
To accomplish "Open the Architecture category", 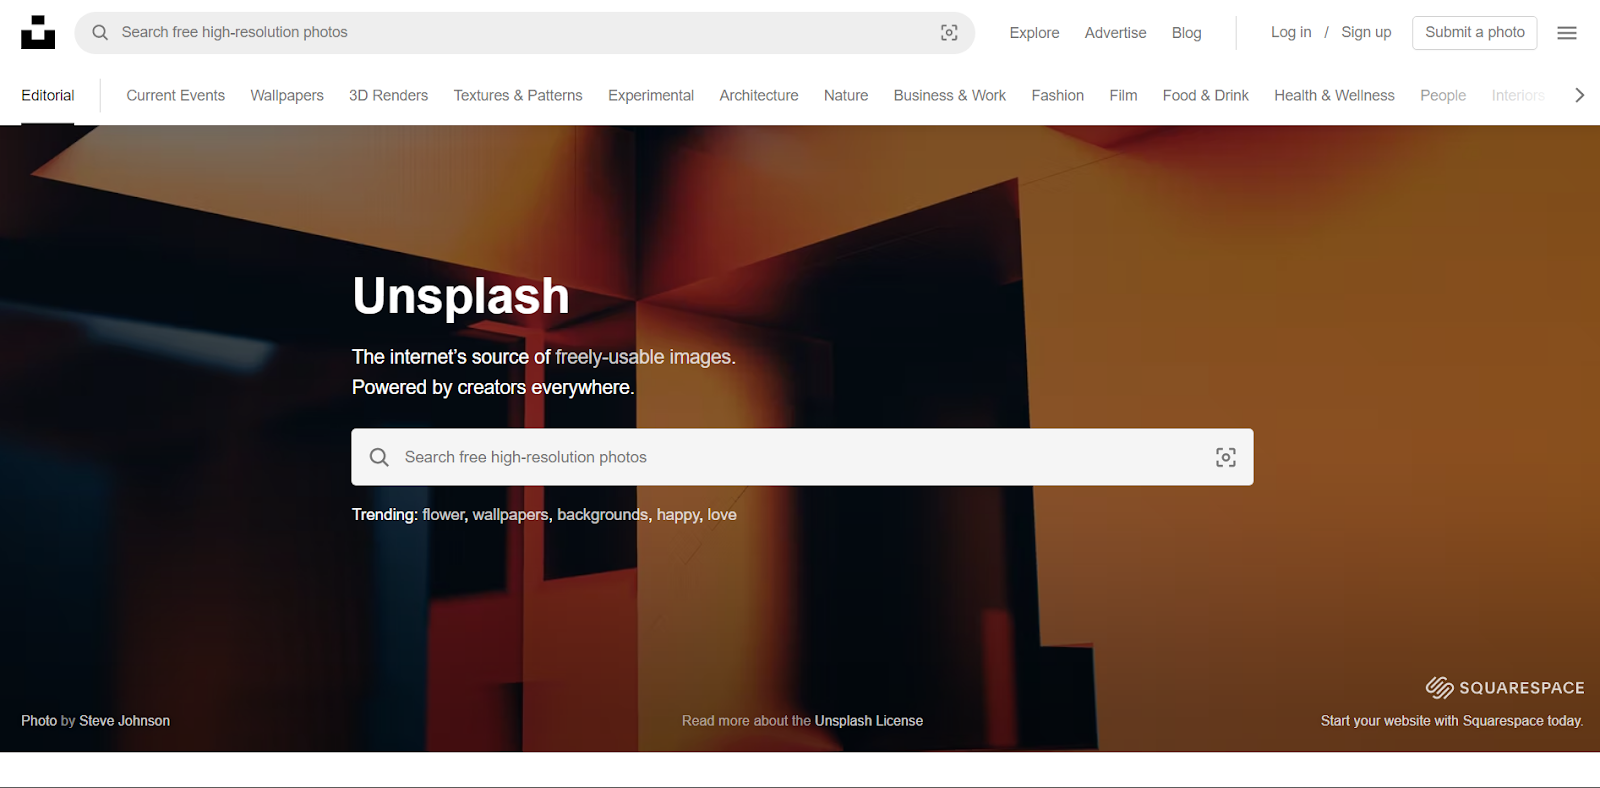I will [x=759, y=95].
